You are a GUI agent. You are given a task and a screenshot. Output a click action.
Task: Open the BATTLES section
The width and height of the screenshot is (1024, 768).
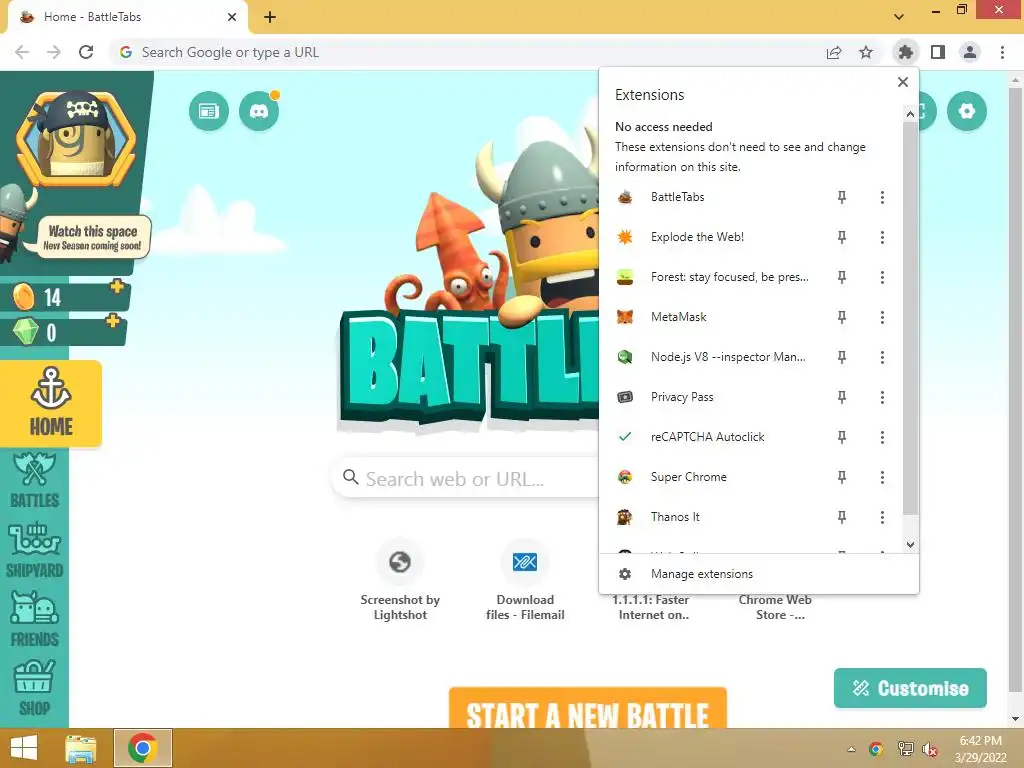[35, 480]
